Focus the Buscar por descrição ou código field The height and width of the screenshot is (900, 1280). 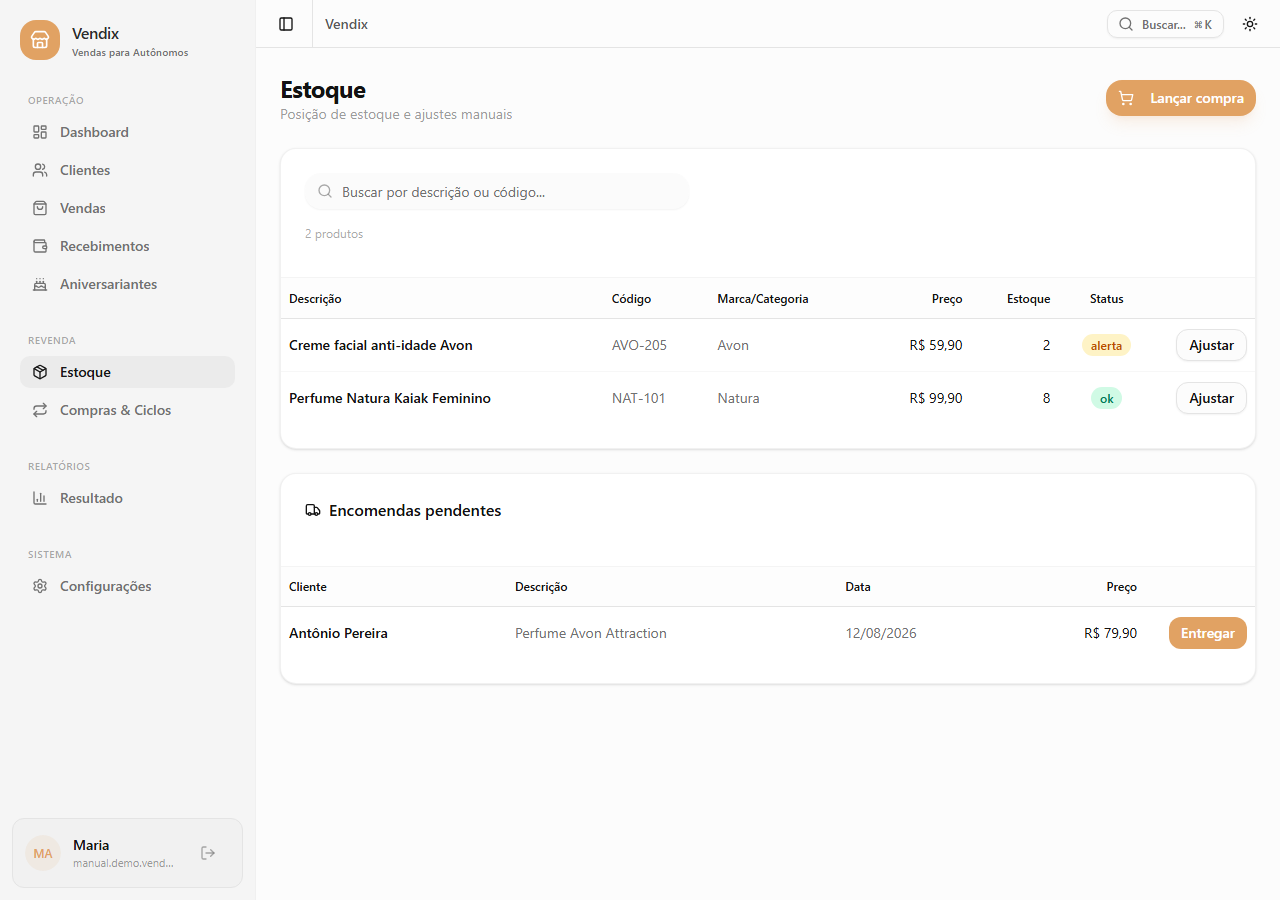click(497, 192)
